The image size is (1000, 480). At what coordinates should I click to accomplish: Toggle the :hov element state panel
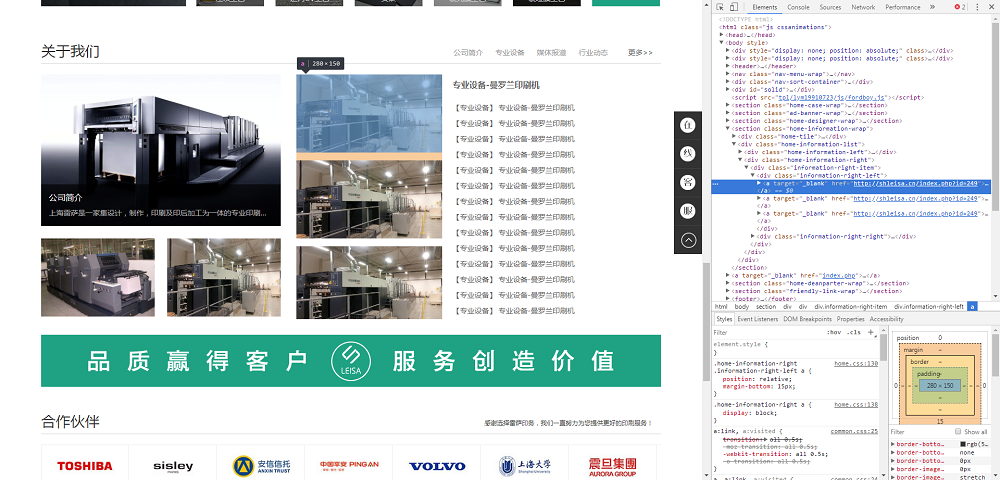pos(834,332)
